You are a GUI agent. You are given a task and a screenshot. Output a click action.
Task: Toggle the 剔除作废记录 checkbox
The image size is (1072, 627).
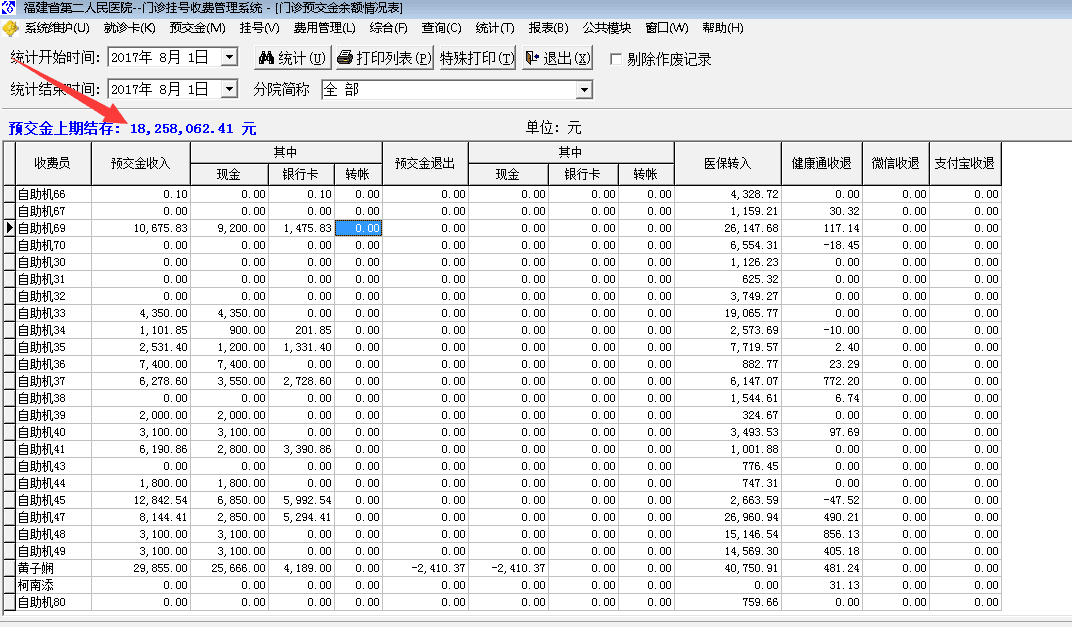click(615, 59)
